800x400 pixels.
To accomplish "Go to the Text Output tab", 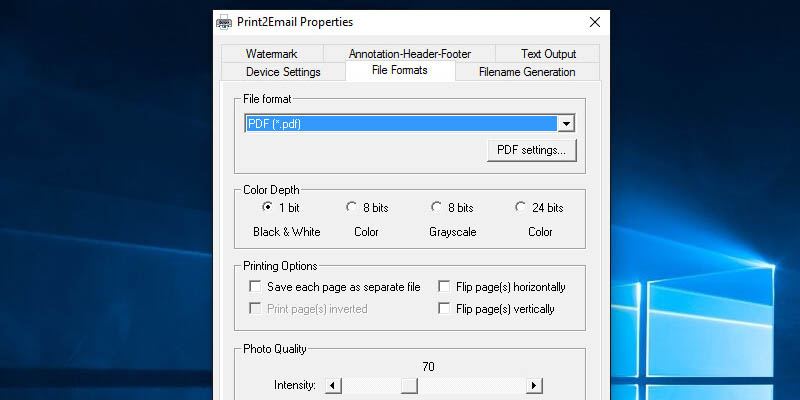I will pyautogui.click(x=548, y=54).
